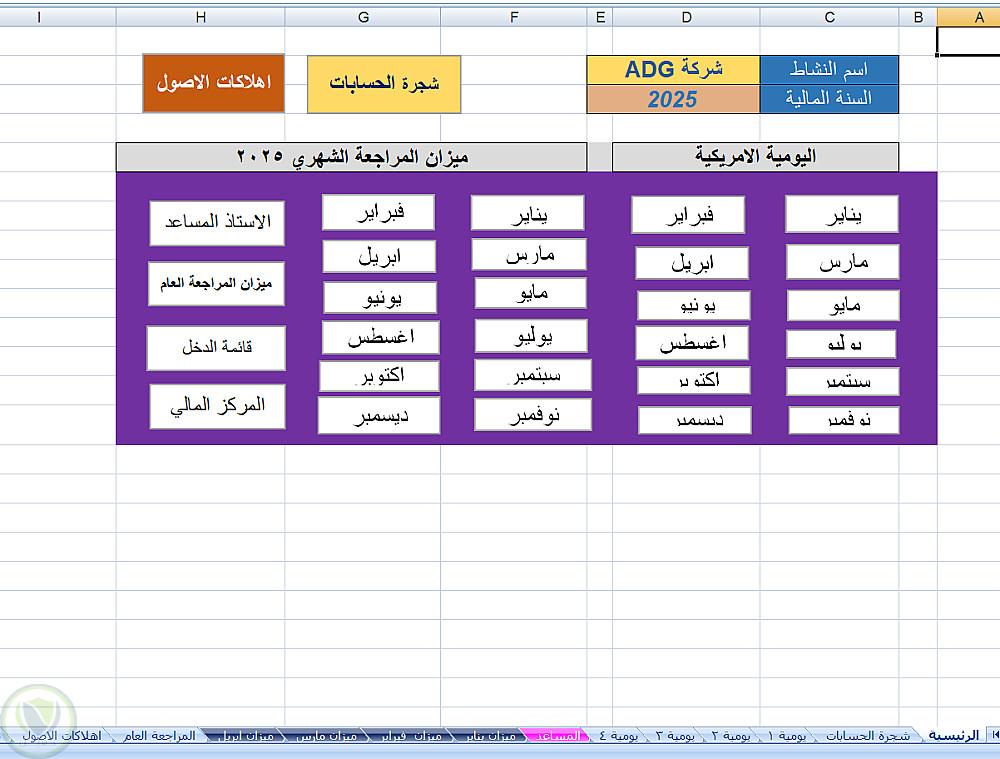
Task: Open سبتمبر under ميزان المراجعة الشهري
Action: pos(533,375)
